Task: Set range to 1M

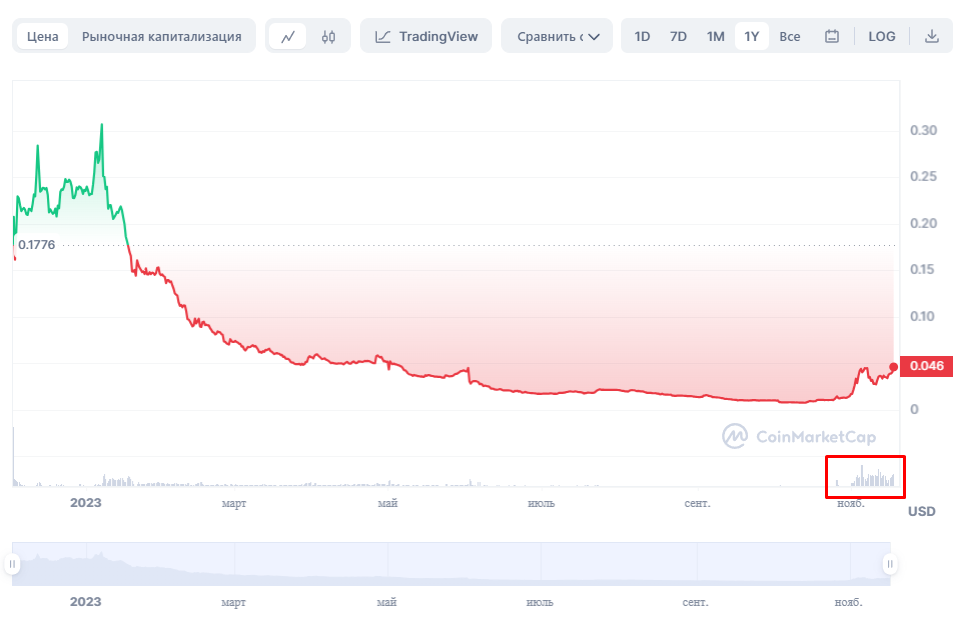Action: tap(715, 37)
